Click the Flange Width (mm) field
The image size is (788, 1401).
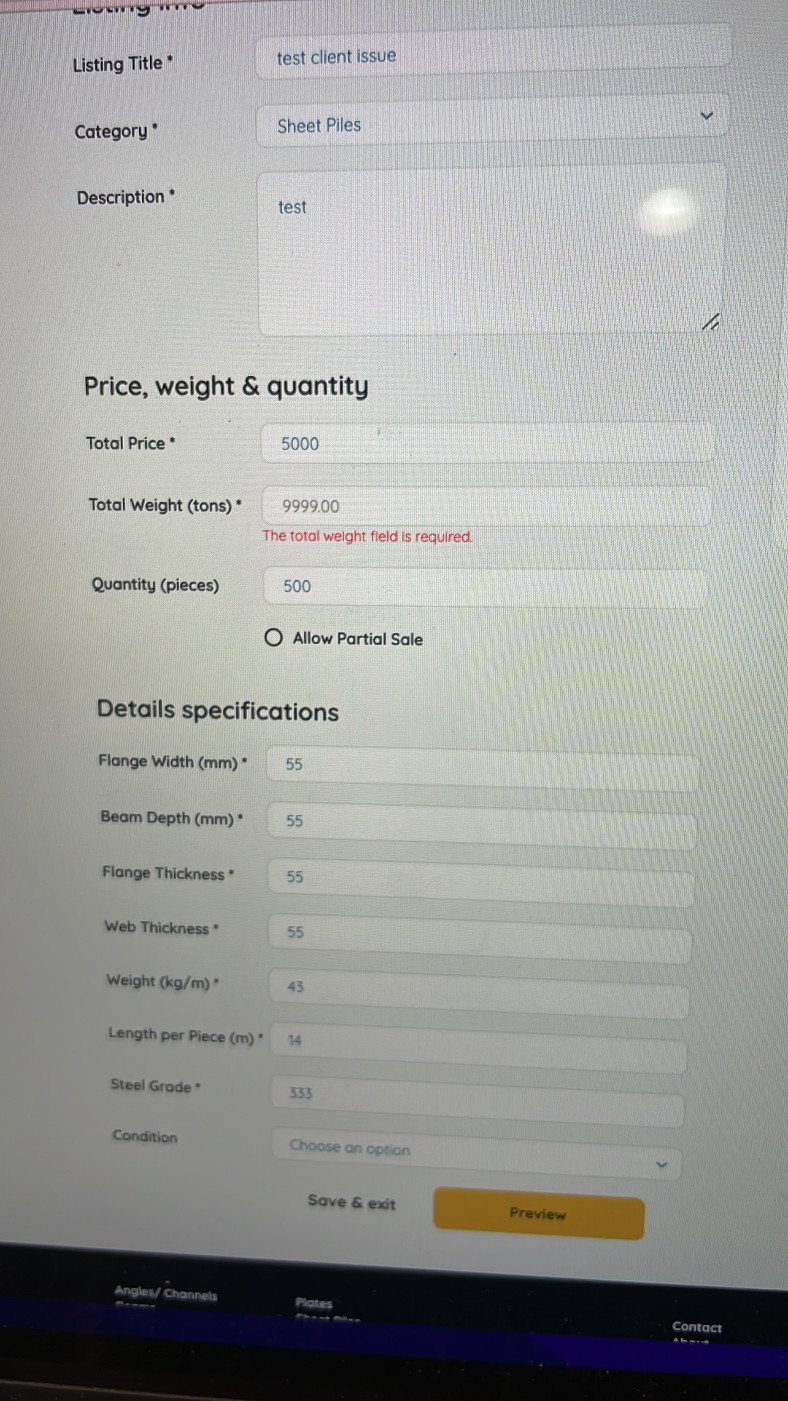484,766
